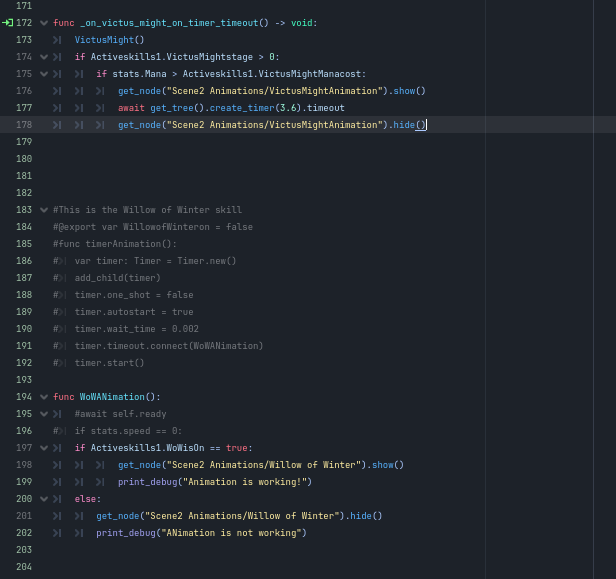
Task: Click 'VictusMightManacost' on line 175
Action: coord(310,74)
